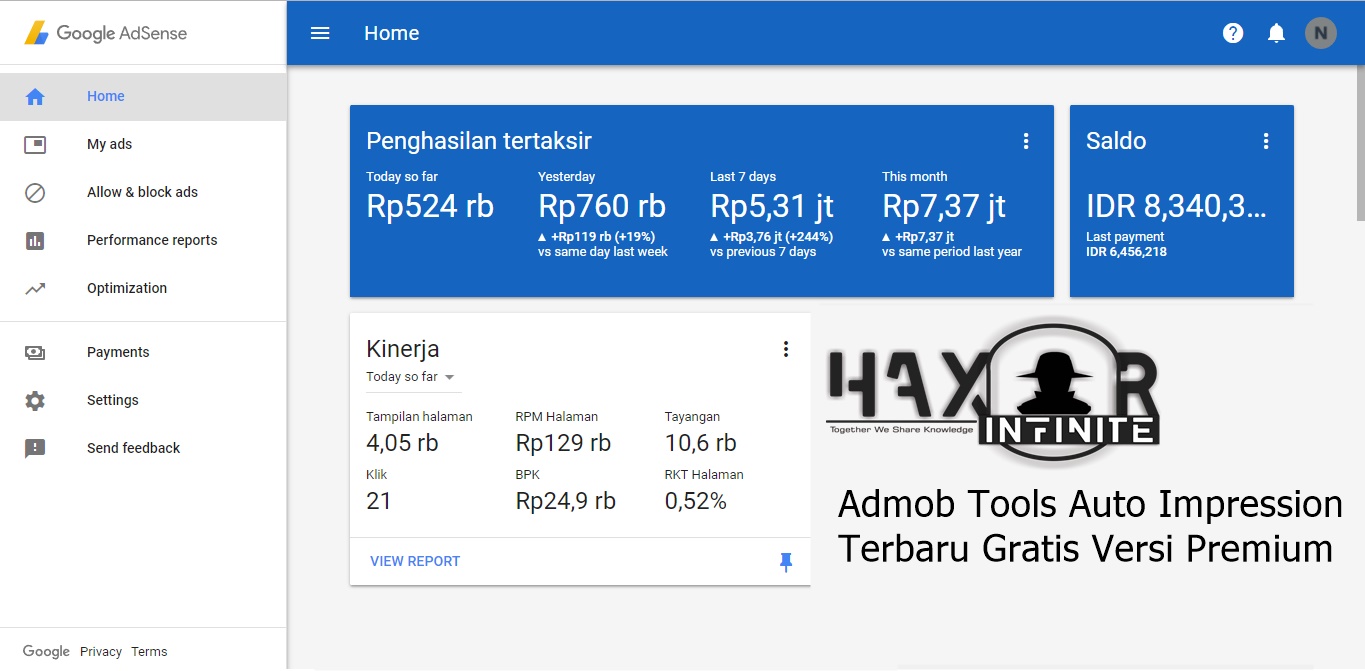The image size is (1365, 671).
Task: Click the My ads icon
Action: tap(35, 145)
